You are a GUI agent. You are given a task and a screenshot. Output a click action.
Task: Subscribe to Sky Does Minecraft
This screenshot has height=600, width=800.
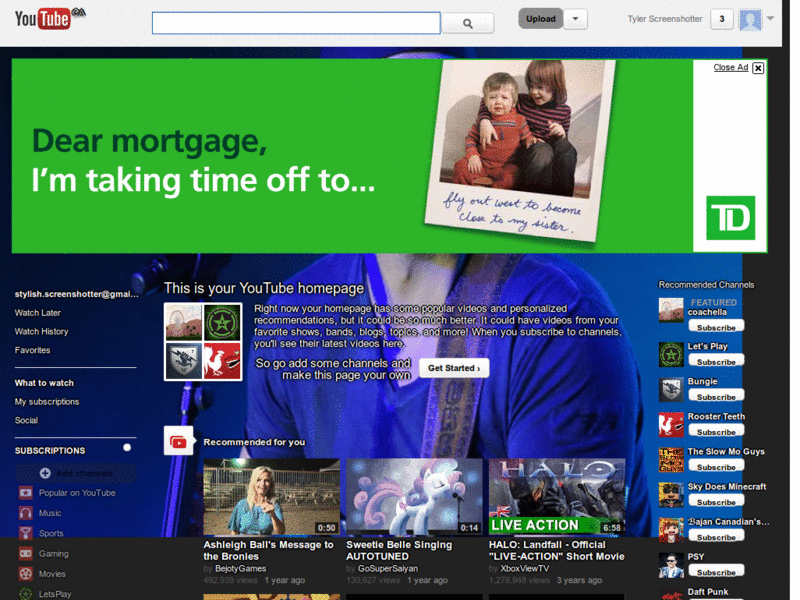click(x=716, y=502)
